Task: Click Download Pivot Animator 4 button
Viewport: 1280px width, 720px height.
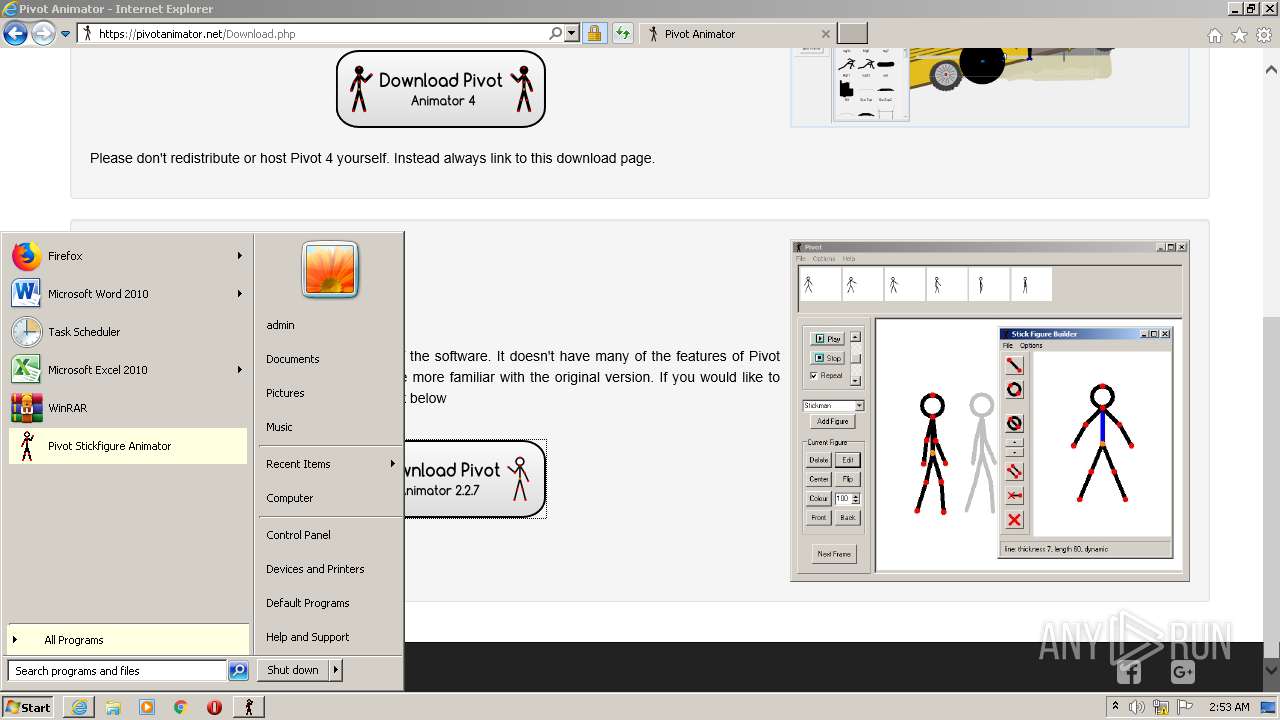Action: 441,89
